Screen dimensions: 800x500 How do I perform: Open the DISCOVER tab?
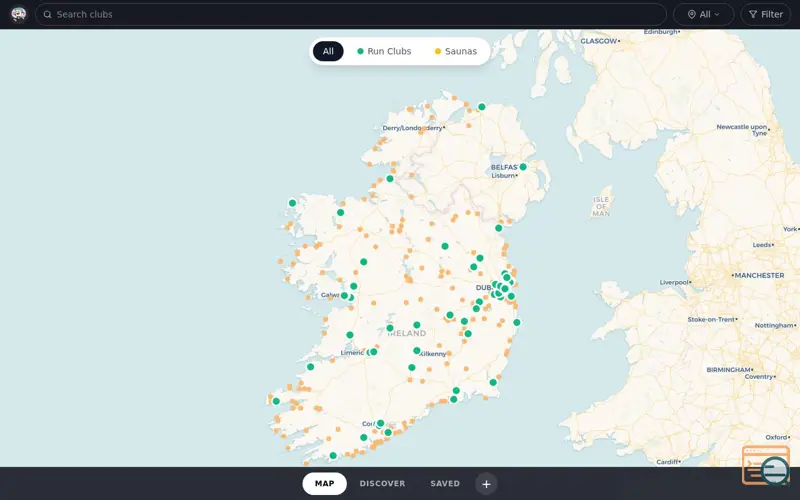pos(382,483)
